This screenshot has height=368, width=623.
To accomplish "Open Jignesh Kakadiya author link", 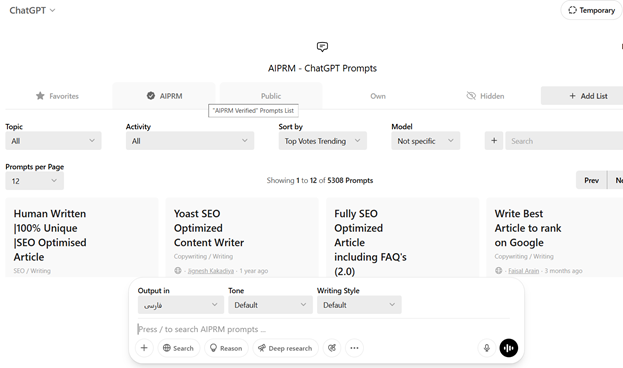I will pyautogui.click(x=211, y=271).
